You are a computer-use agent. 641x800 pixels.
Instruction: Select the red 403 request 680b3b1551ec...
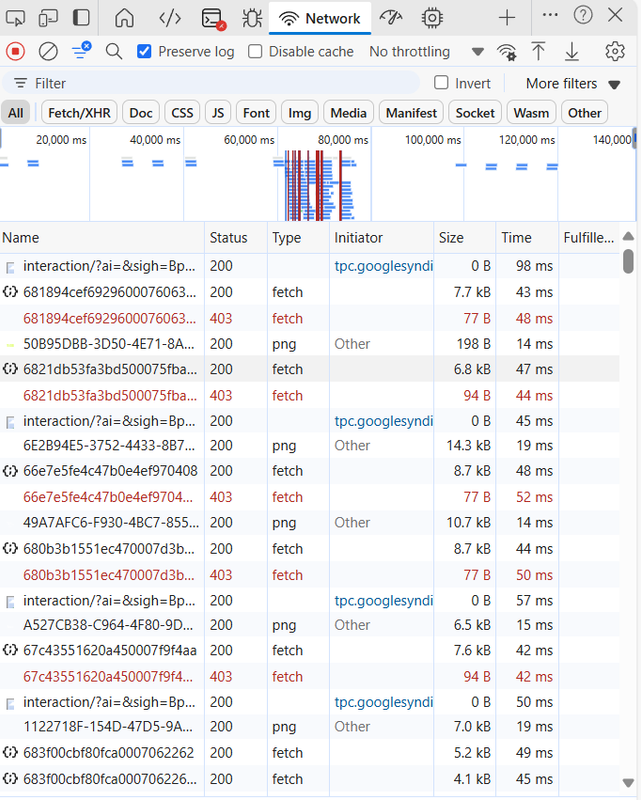pos(310,575)
